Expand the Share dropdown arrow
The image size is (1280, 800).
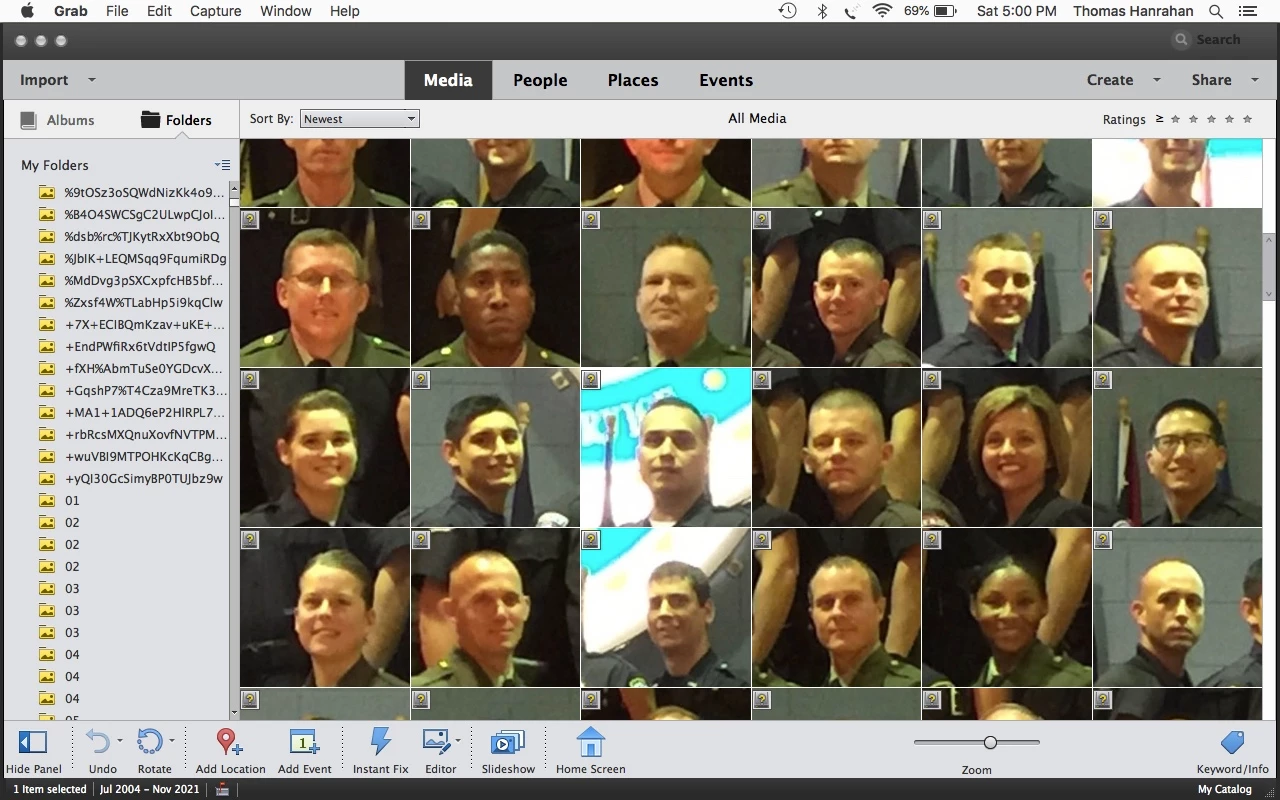click(1255, 80)
